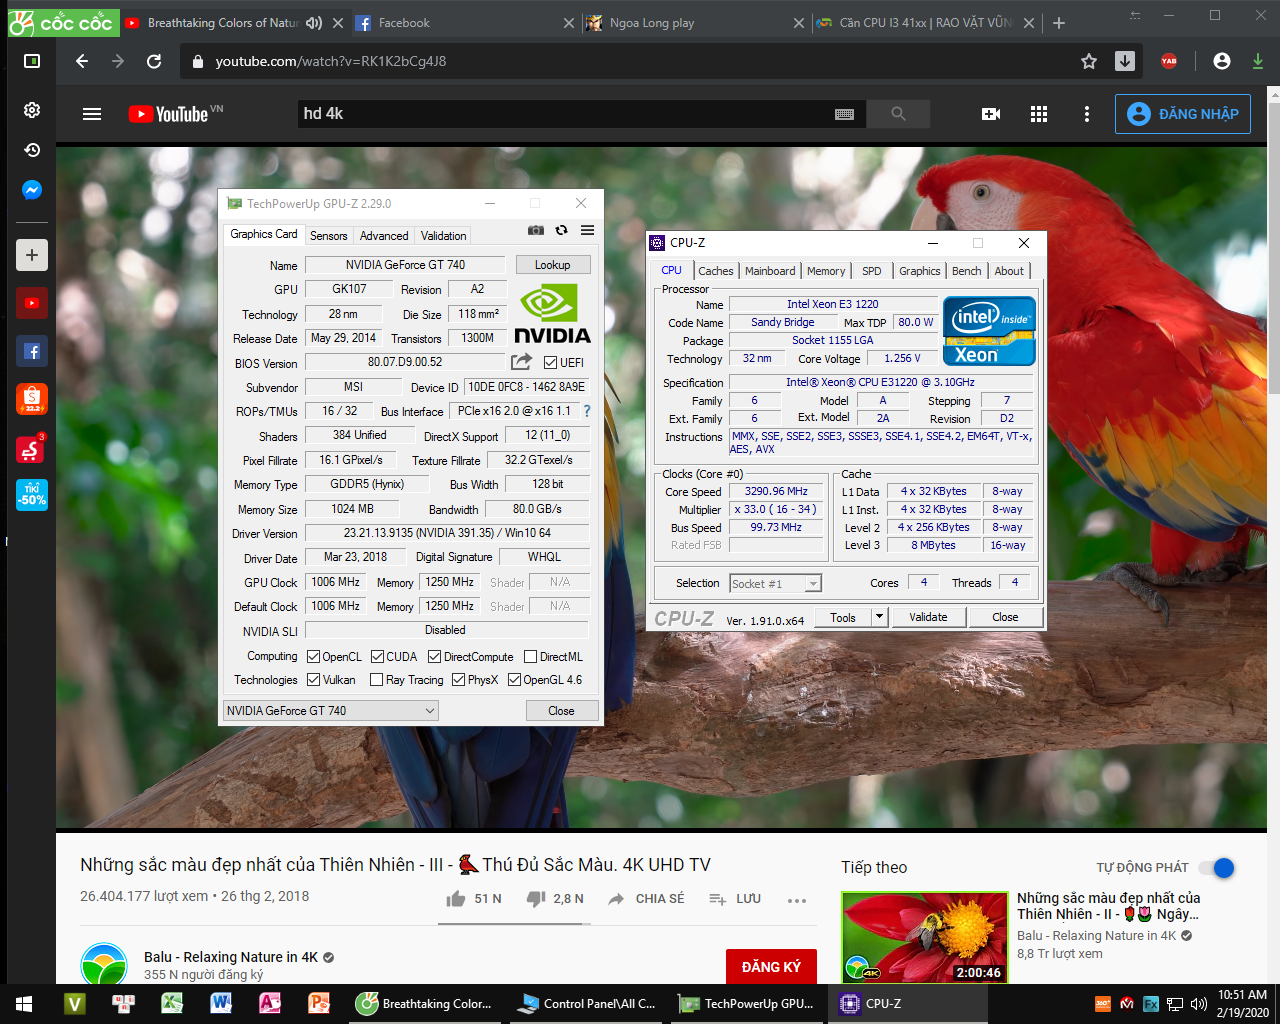This screenshot has height=1024, width=1280.
Task: Open CPU-Z Memory tab
Action: (x=826, y=271)
